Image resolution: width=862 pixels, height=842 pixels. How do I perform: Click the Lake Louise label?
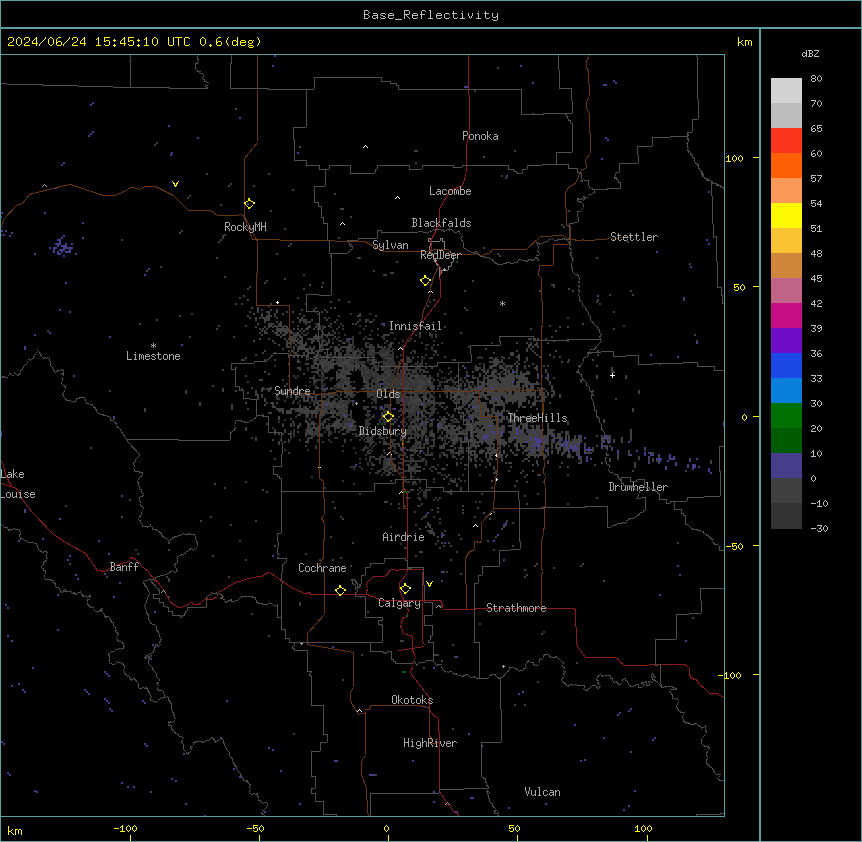pos(18,484)
